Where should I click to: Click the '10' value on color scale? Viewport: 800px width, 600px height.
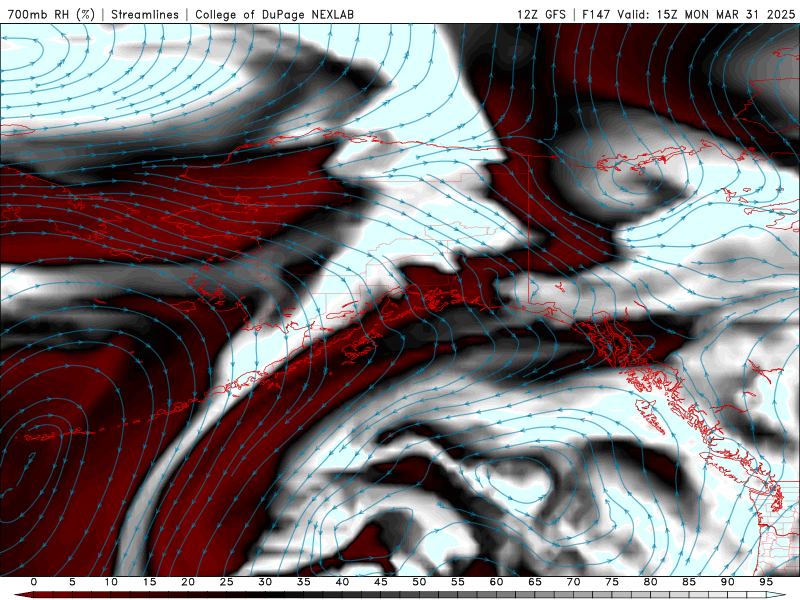point(111,582)
